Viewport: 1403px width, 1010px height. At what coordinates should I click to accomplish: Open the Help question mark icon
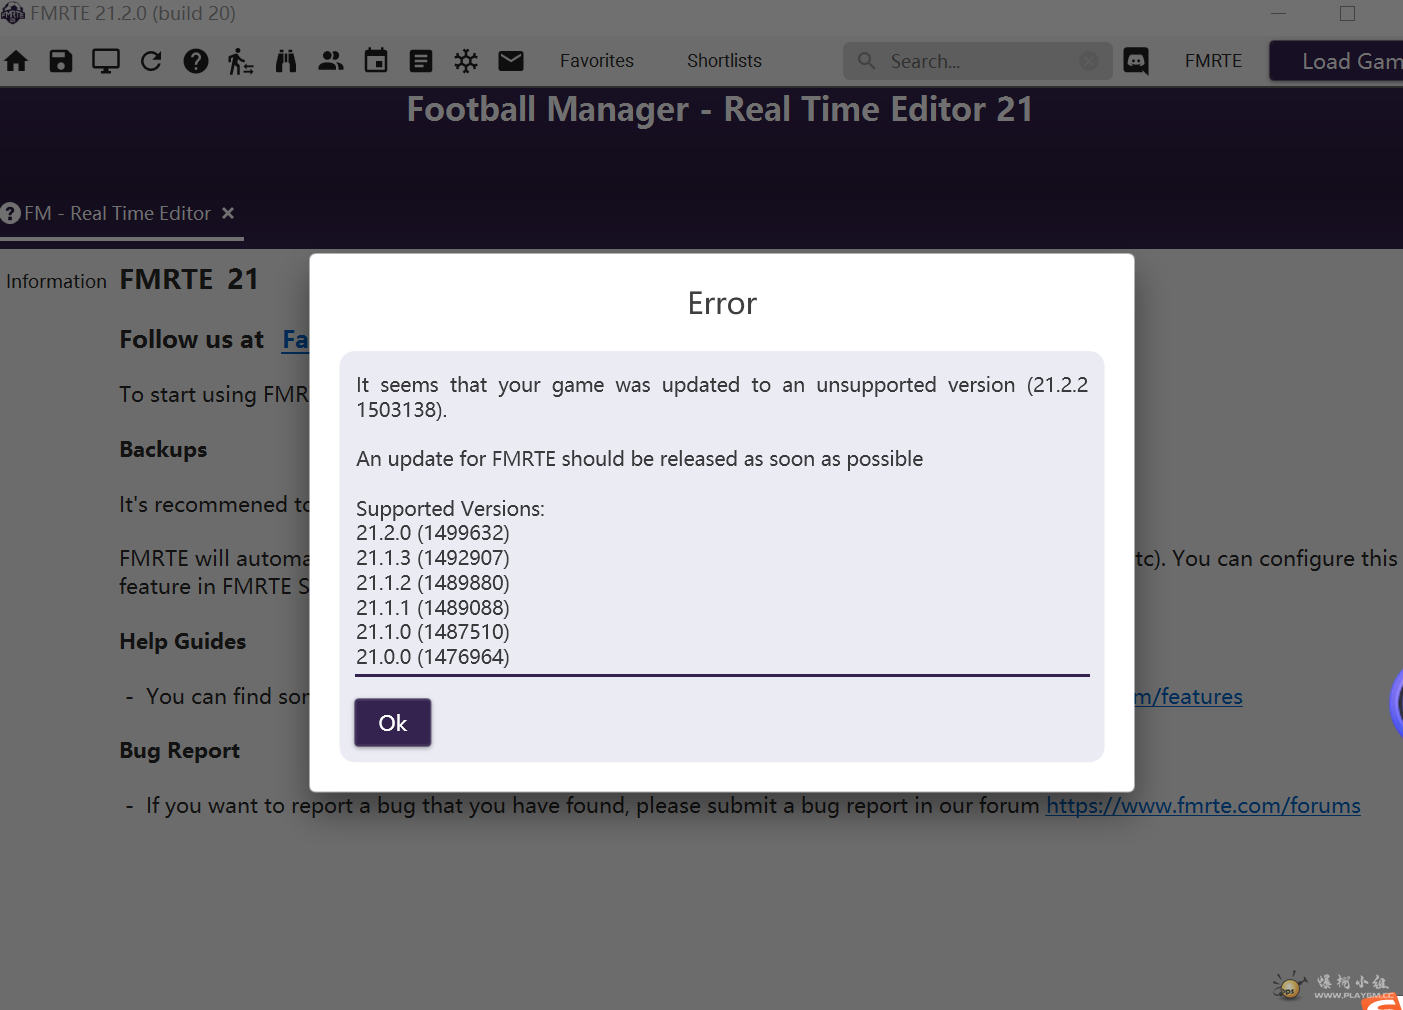[196, 61]
